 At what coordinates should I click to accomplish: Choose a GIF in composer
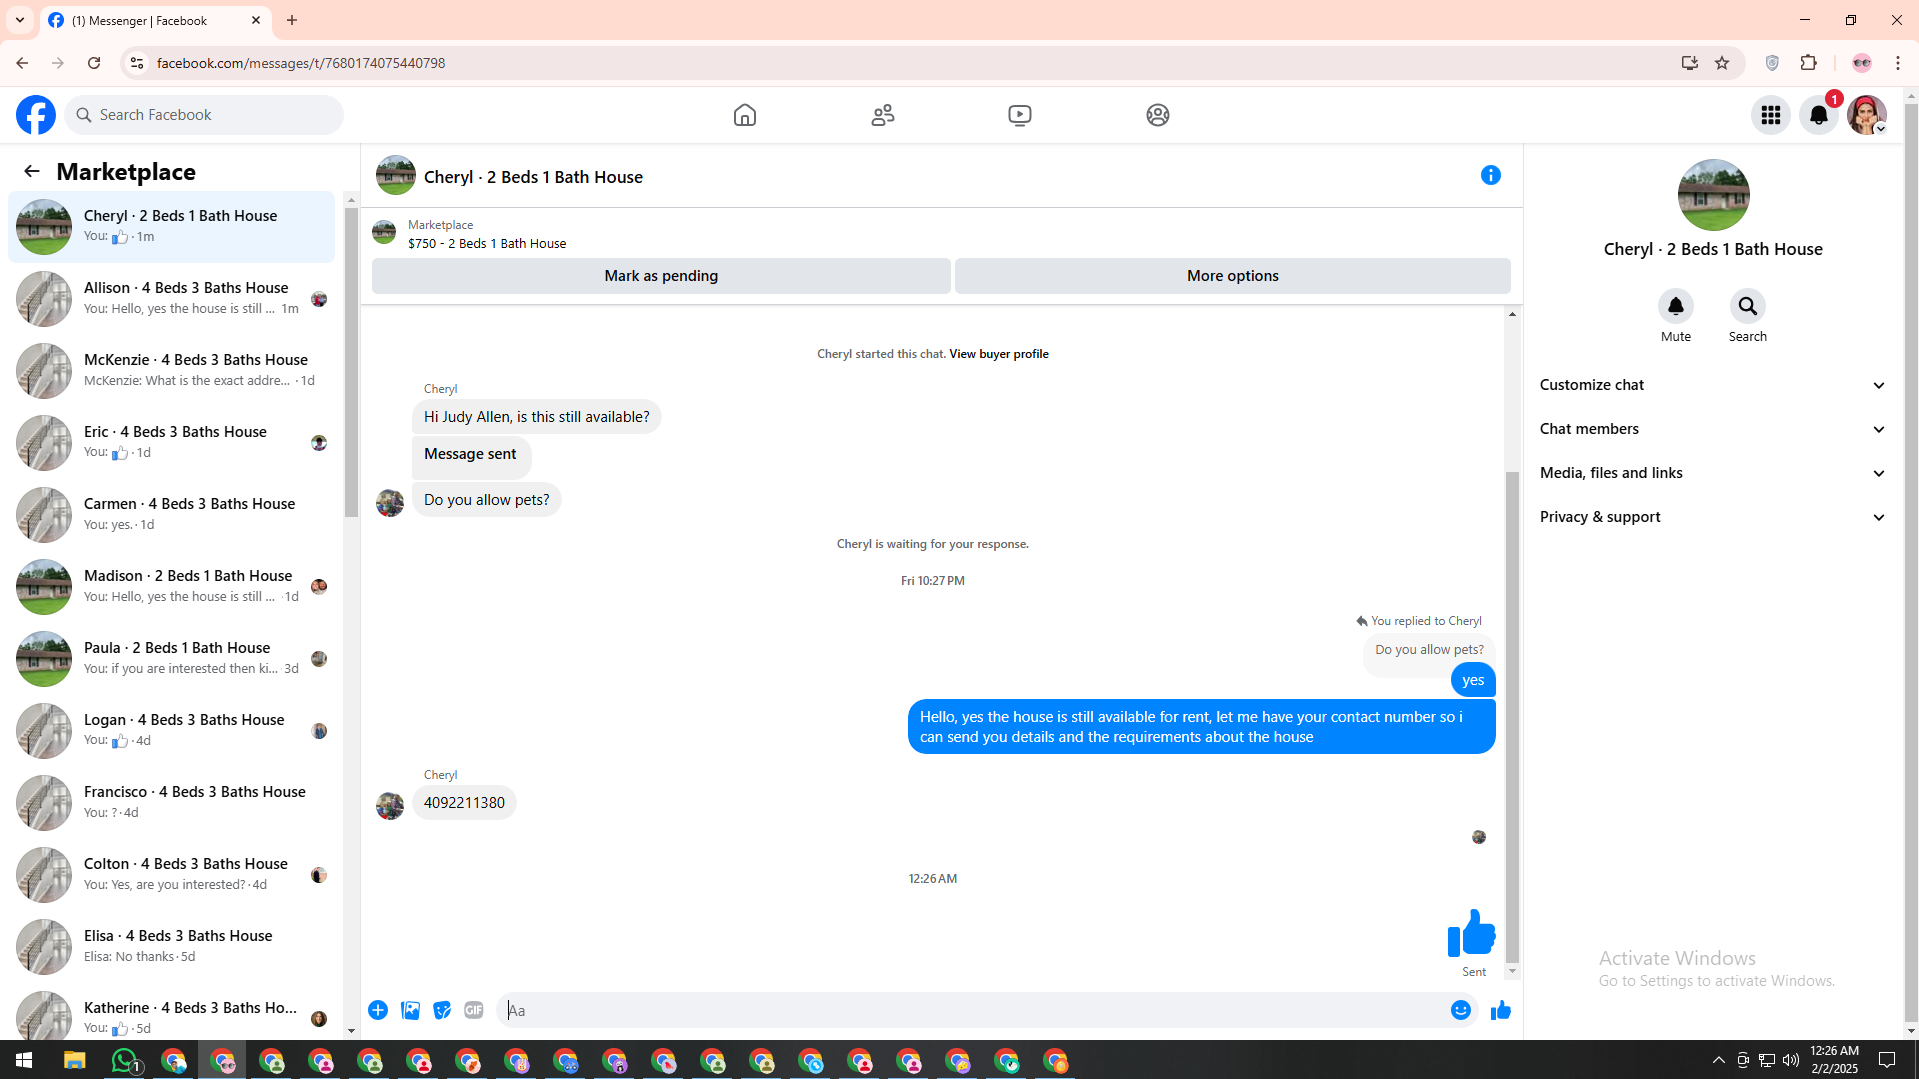(x=474, y=1010)
